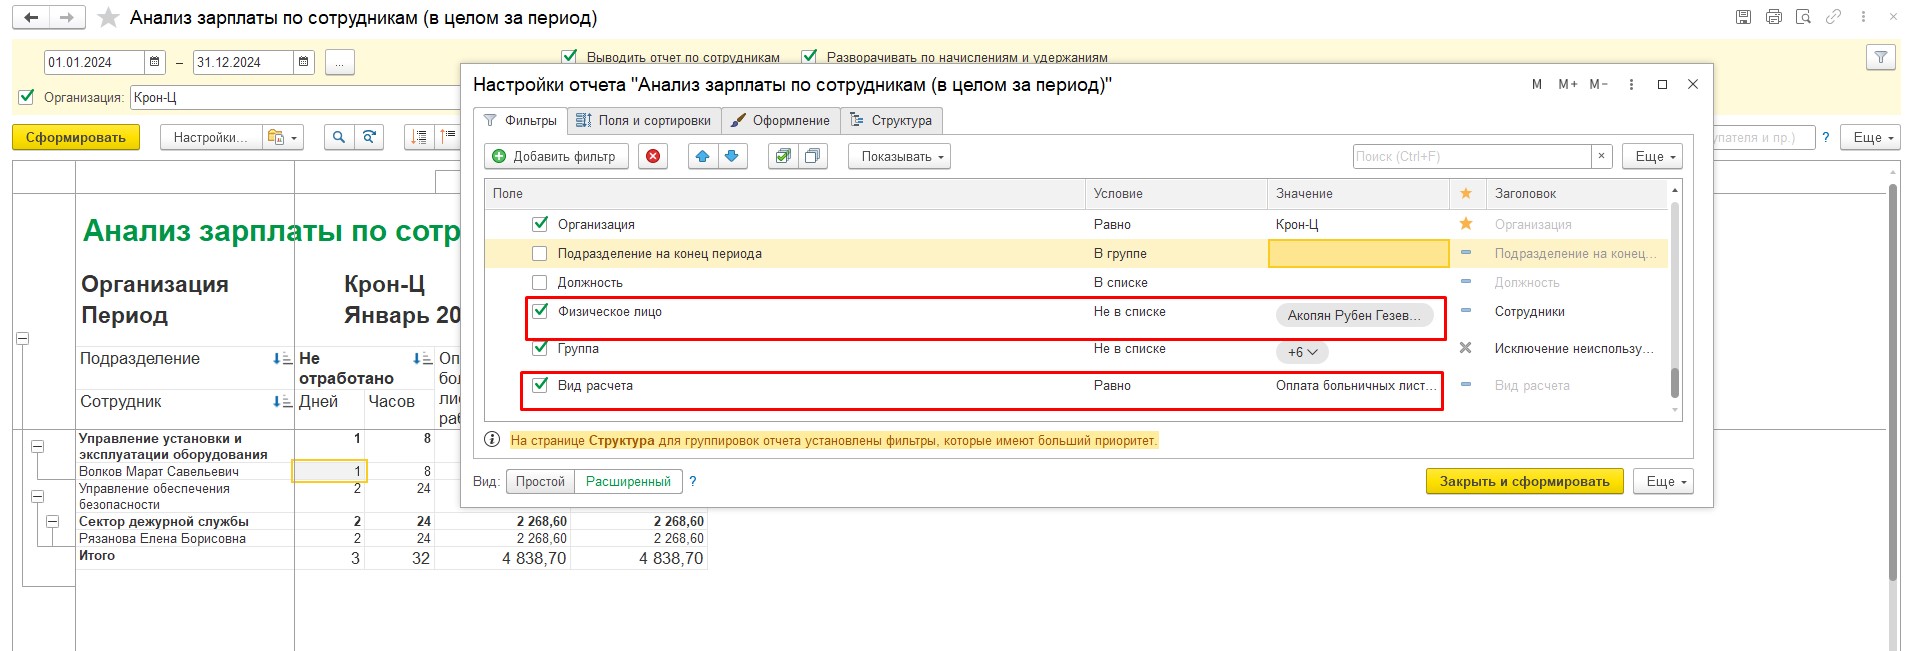
Task: Toggle Разворачивать по начислениям и удержаниям checkbox
Action: [x=809, y=57]
